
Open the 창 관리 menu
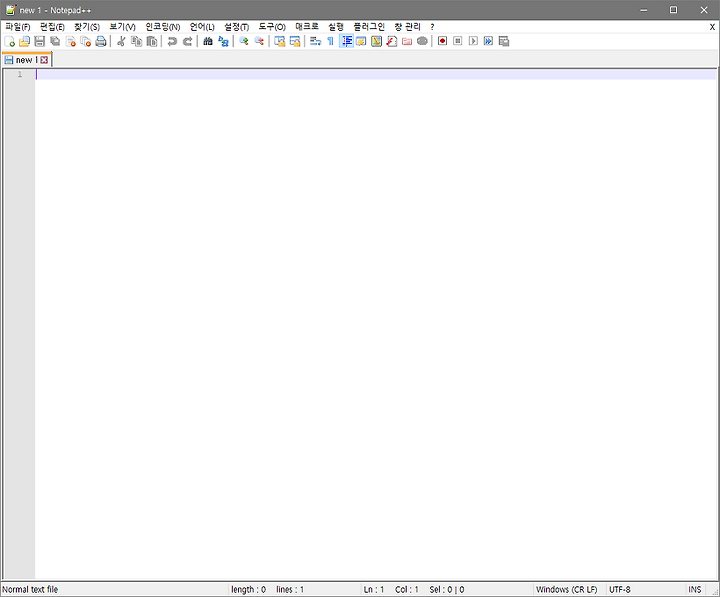point(407,27)
